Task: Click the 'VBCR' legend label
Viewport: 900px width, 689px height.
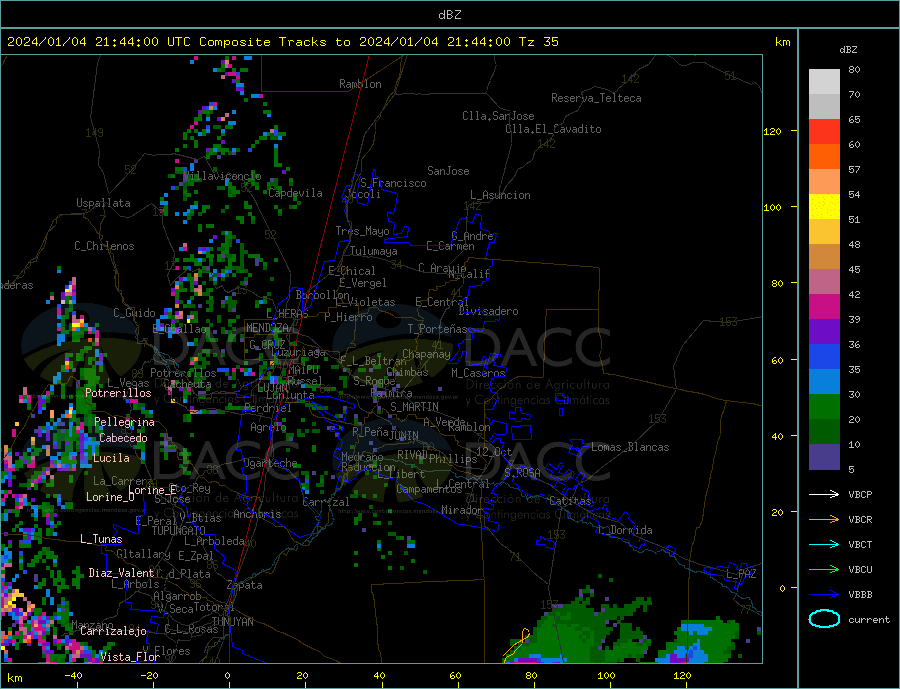Action: pos(860,520)
